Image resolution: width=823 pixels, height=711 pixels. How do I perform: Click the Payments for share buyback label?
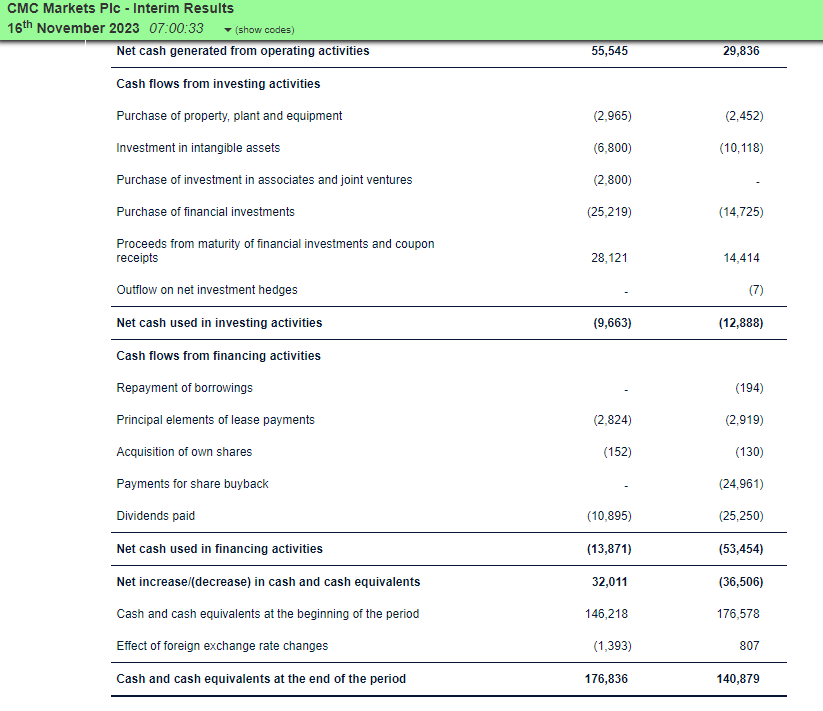click(192, 484)
